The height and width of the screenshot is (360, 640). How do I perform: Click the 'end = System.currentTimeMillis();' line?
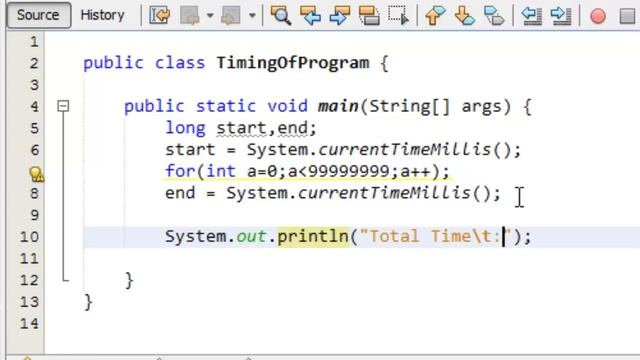333,193
